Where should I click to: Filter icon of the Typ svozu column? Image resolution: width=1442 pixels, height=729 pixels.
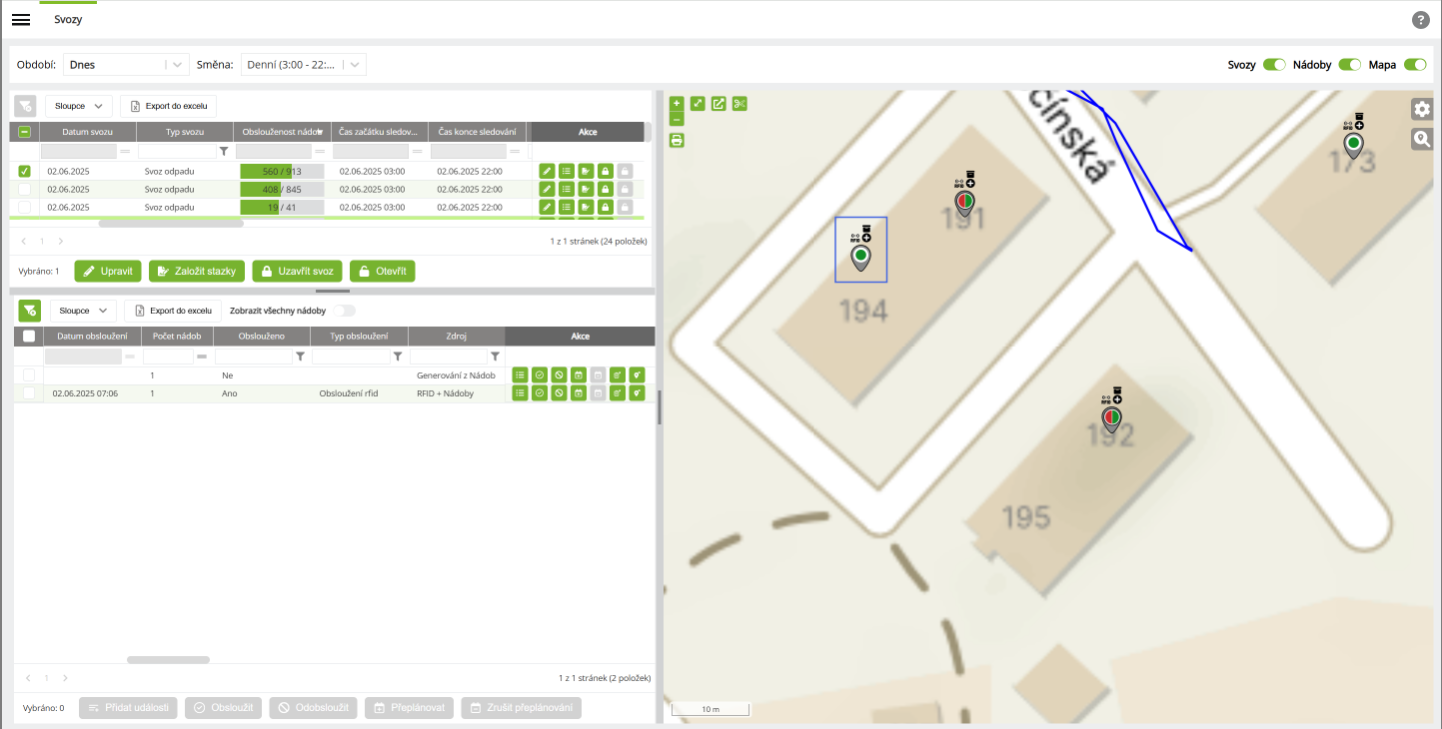click(x=224, y=152)
